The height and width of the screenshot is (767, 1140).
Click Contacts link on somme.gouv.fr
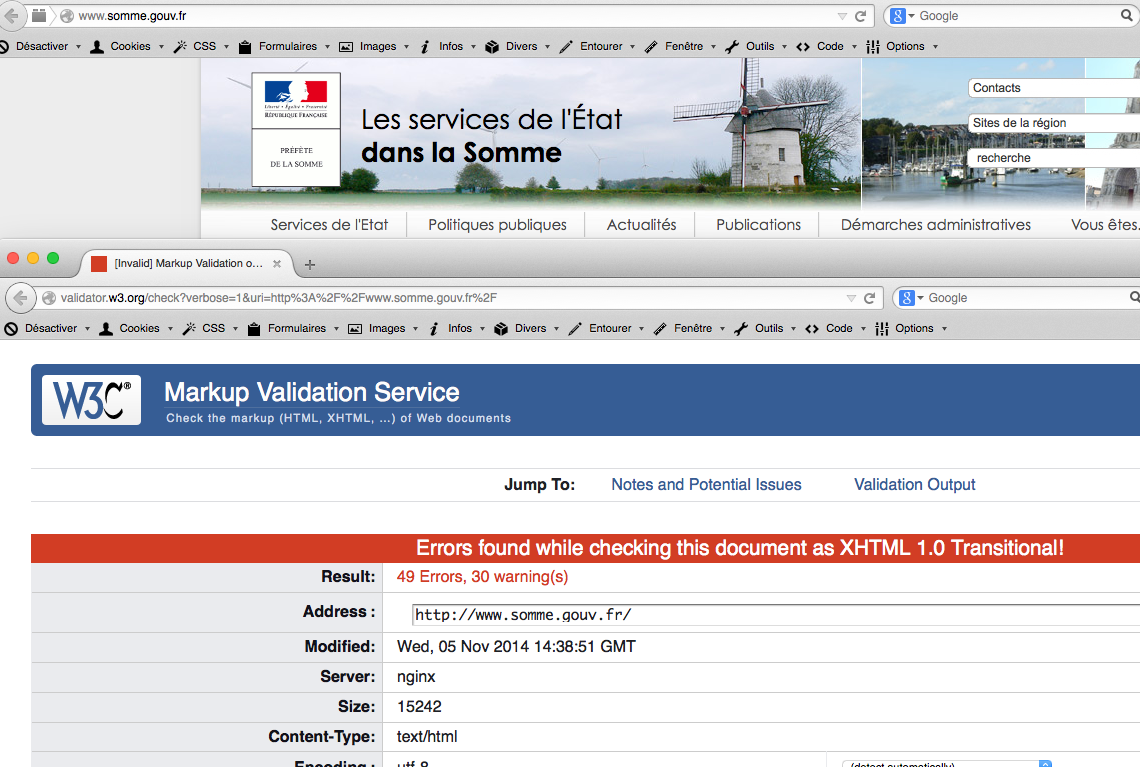(x=1053, y=88)
